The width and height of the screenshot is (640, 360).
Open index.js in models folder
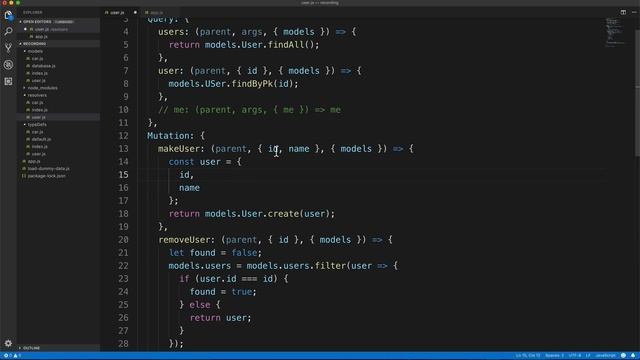click(40, 73)
